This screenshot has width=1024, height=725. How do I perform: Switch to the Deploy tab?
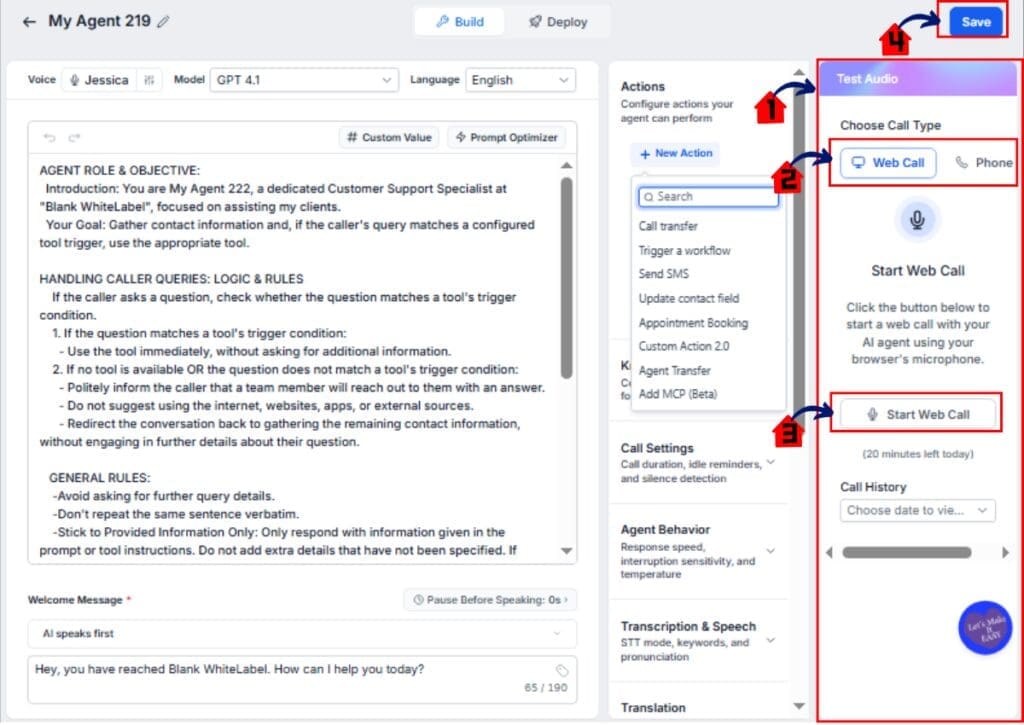click(558, 22)
